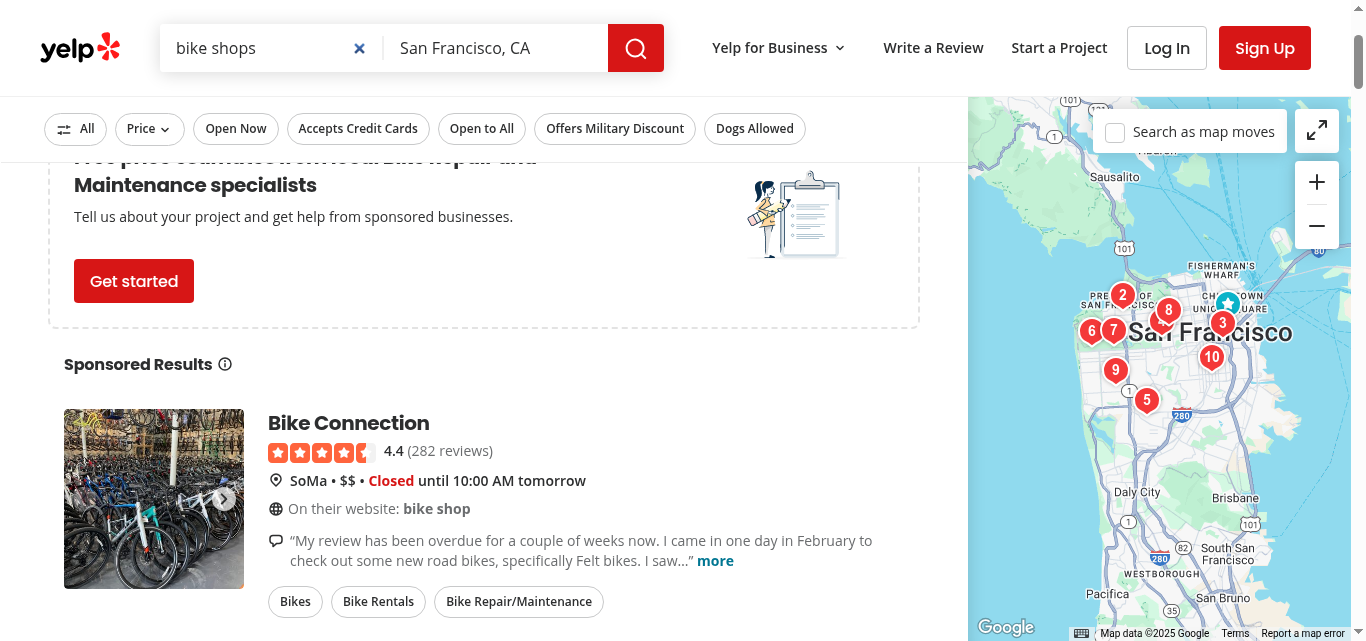Expand the Price filter dropdown
The height and width of the screenshot is (641, 1366).
150,129
